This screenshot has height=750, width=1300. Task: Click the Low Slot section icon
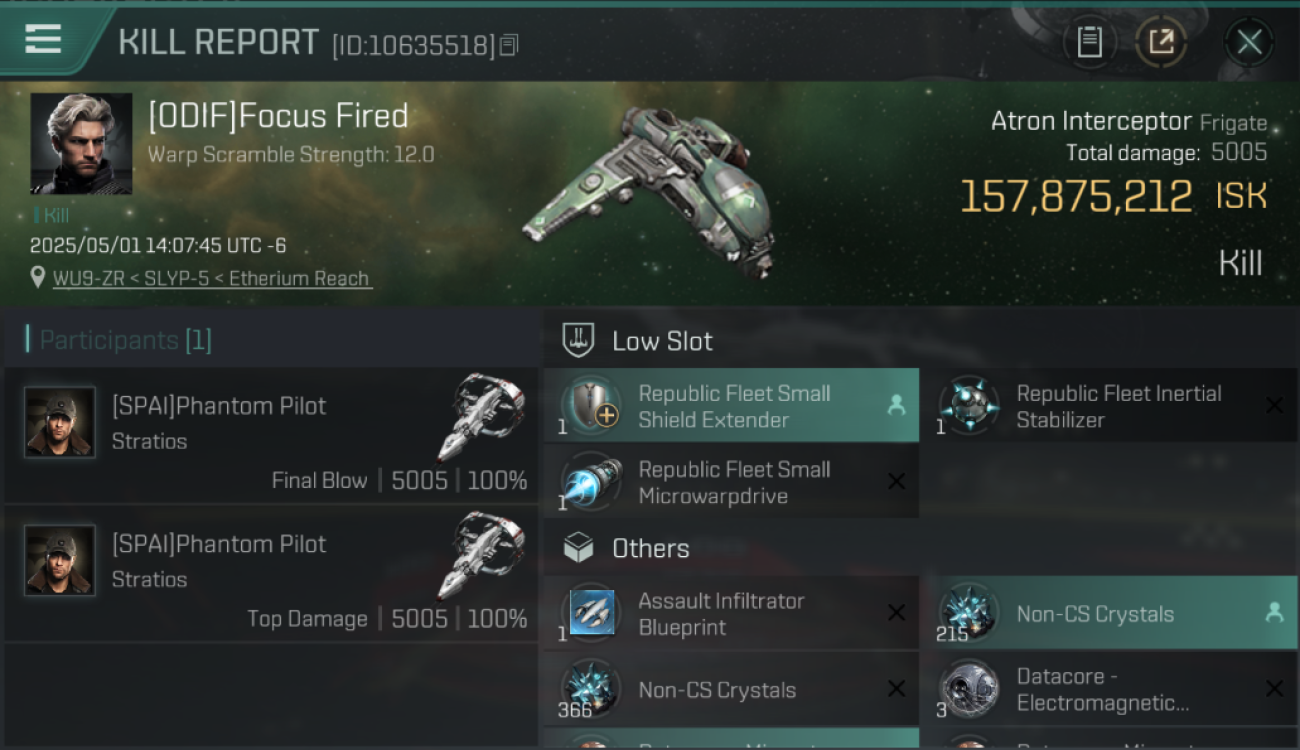coord(579,340)
